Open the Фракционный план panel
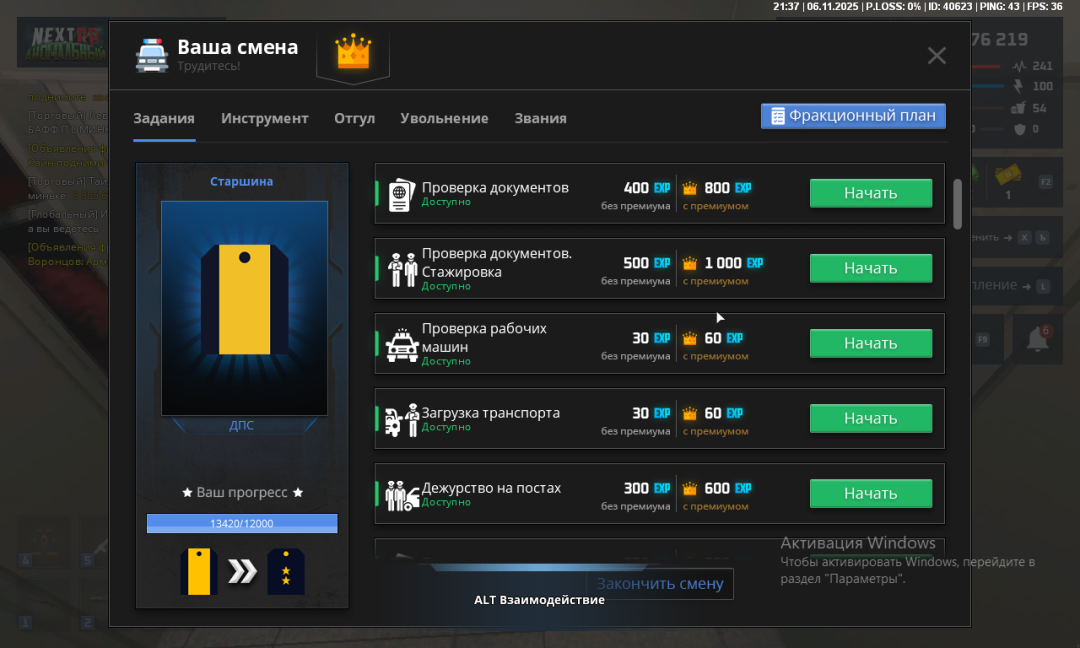This screenshot has height=648, width=1080. [x=852, y=115]
